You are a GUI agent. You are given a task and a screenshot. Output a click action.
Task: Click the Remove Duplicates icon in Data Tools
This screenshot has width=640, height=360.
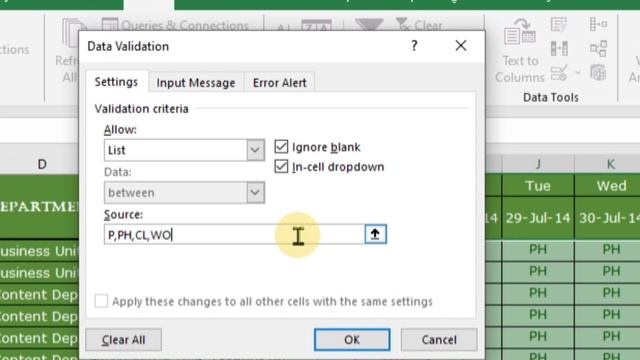559,49
